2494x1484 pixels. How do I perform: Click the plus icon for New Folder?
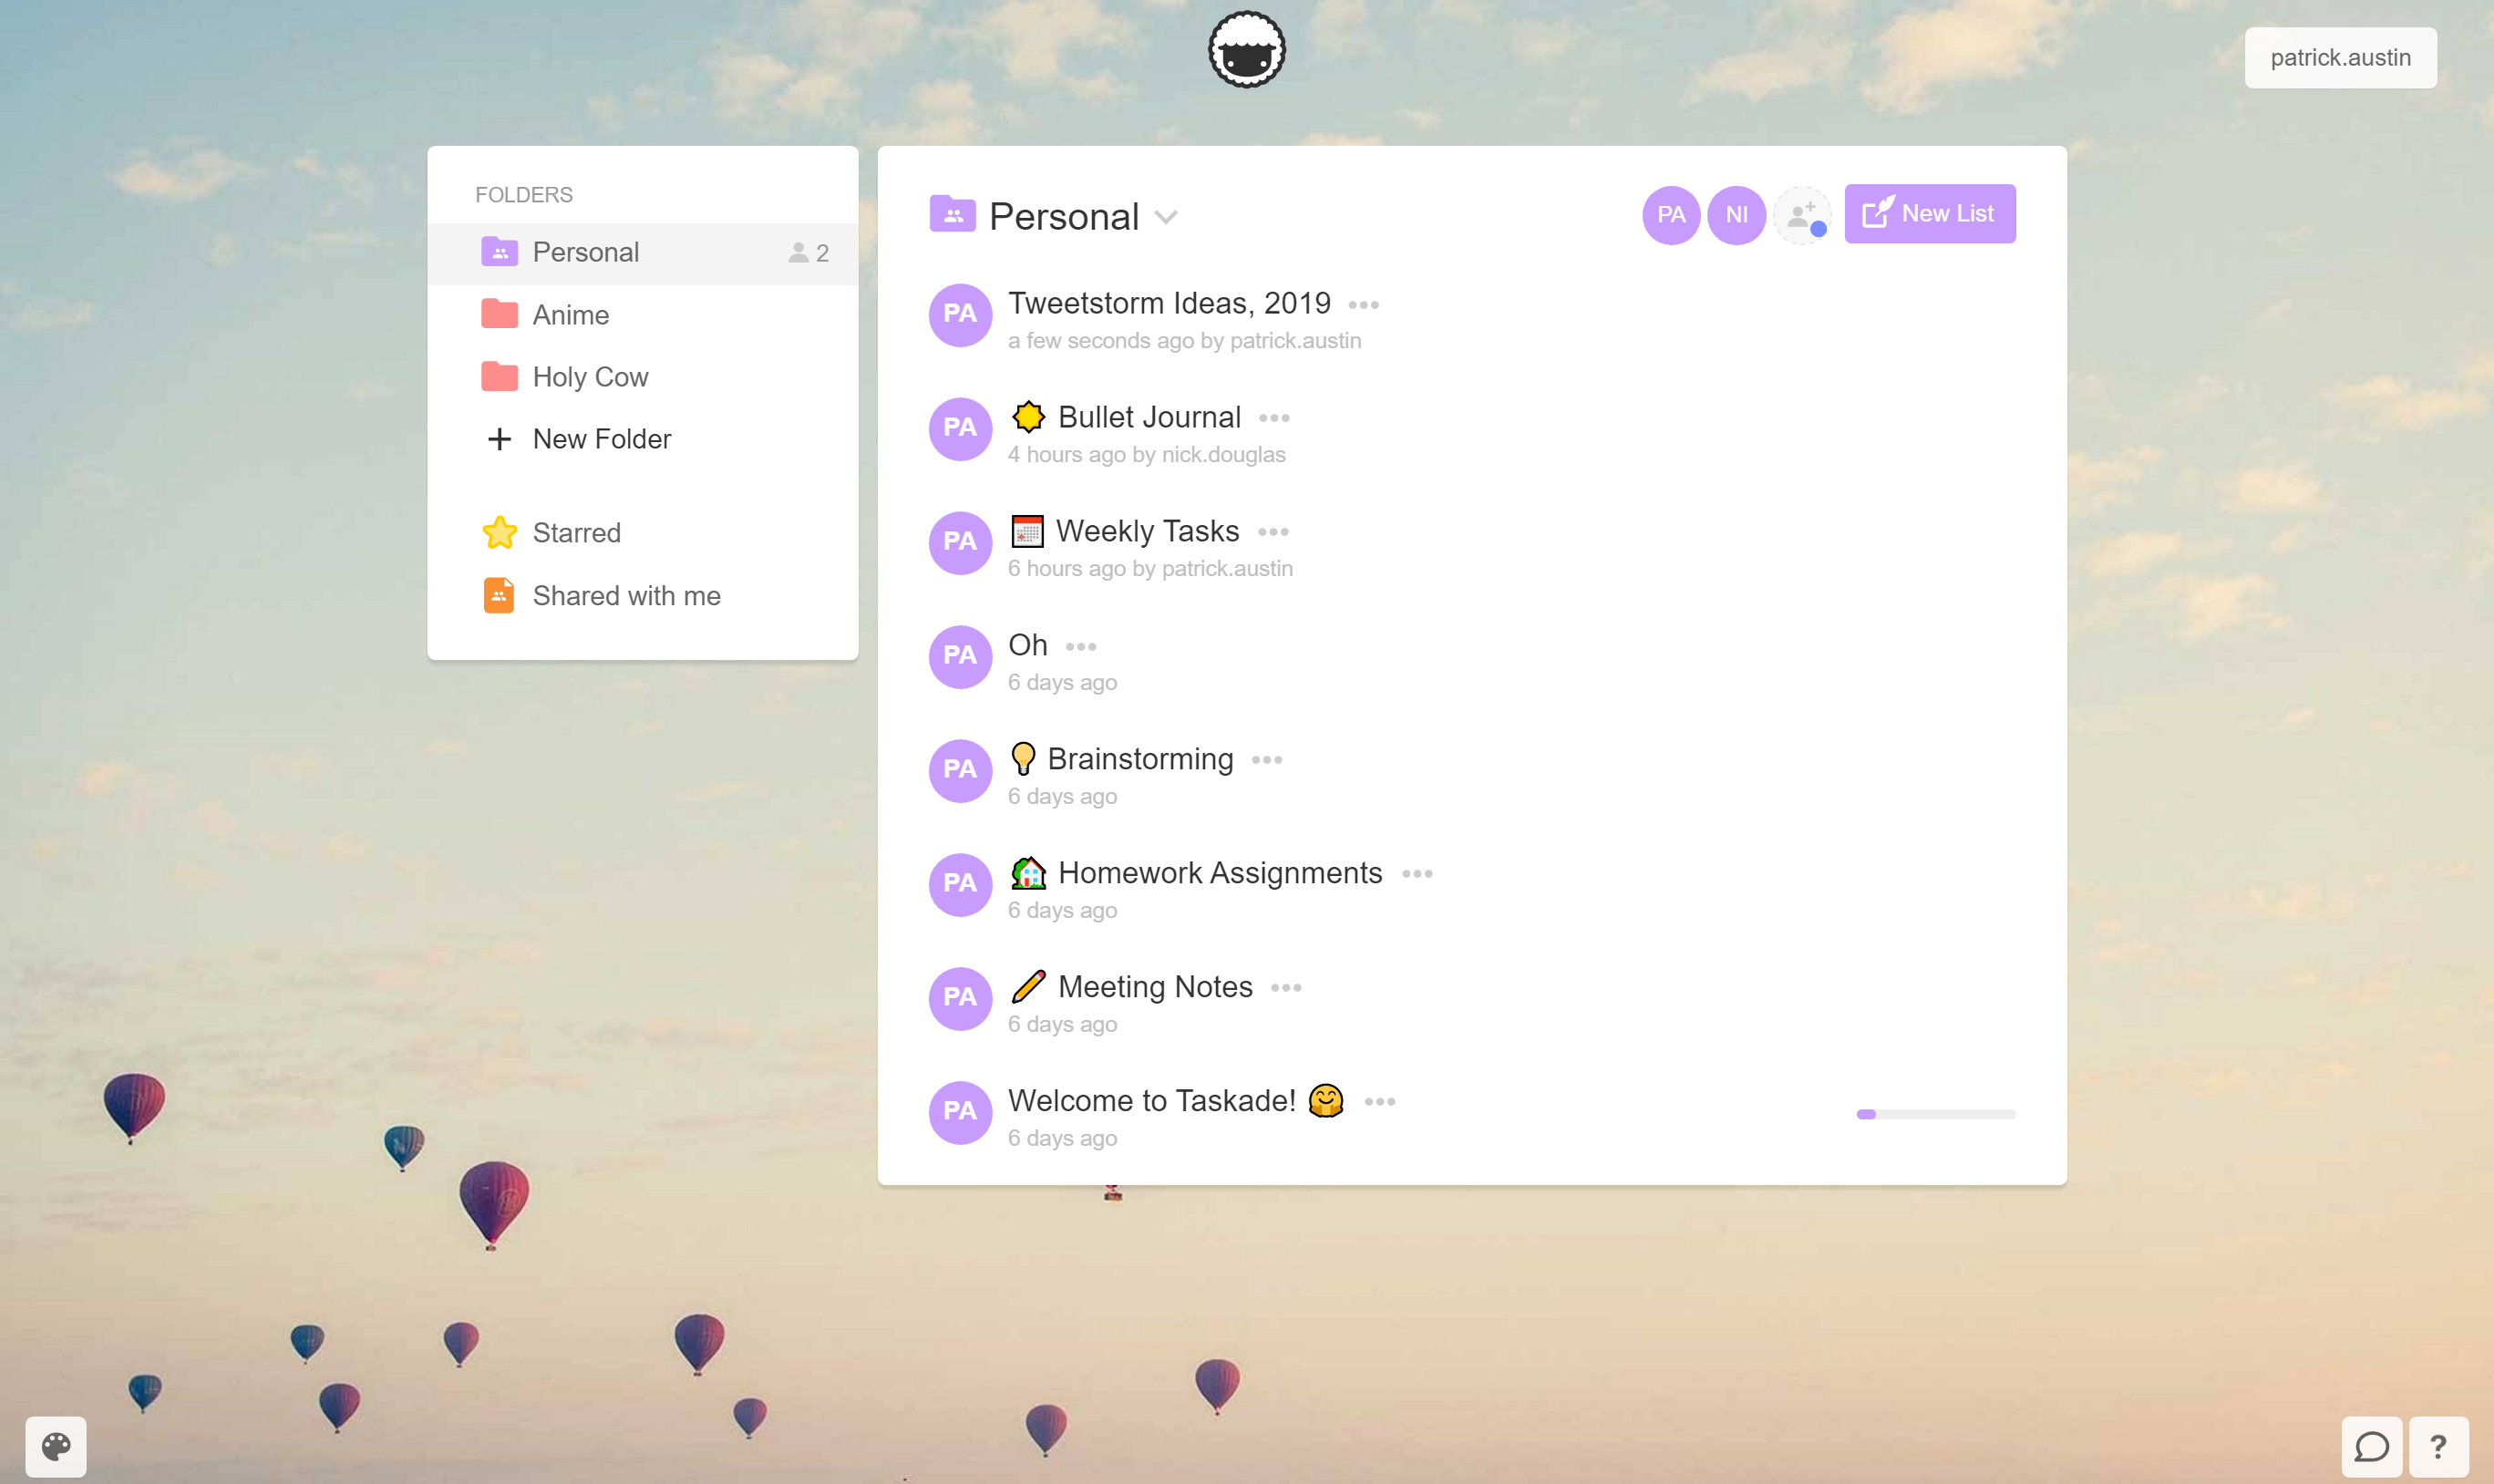(499, 439)
